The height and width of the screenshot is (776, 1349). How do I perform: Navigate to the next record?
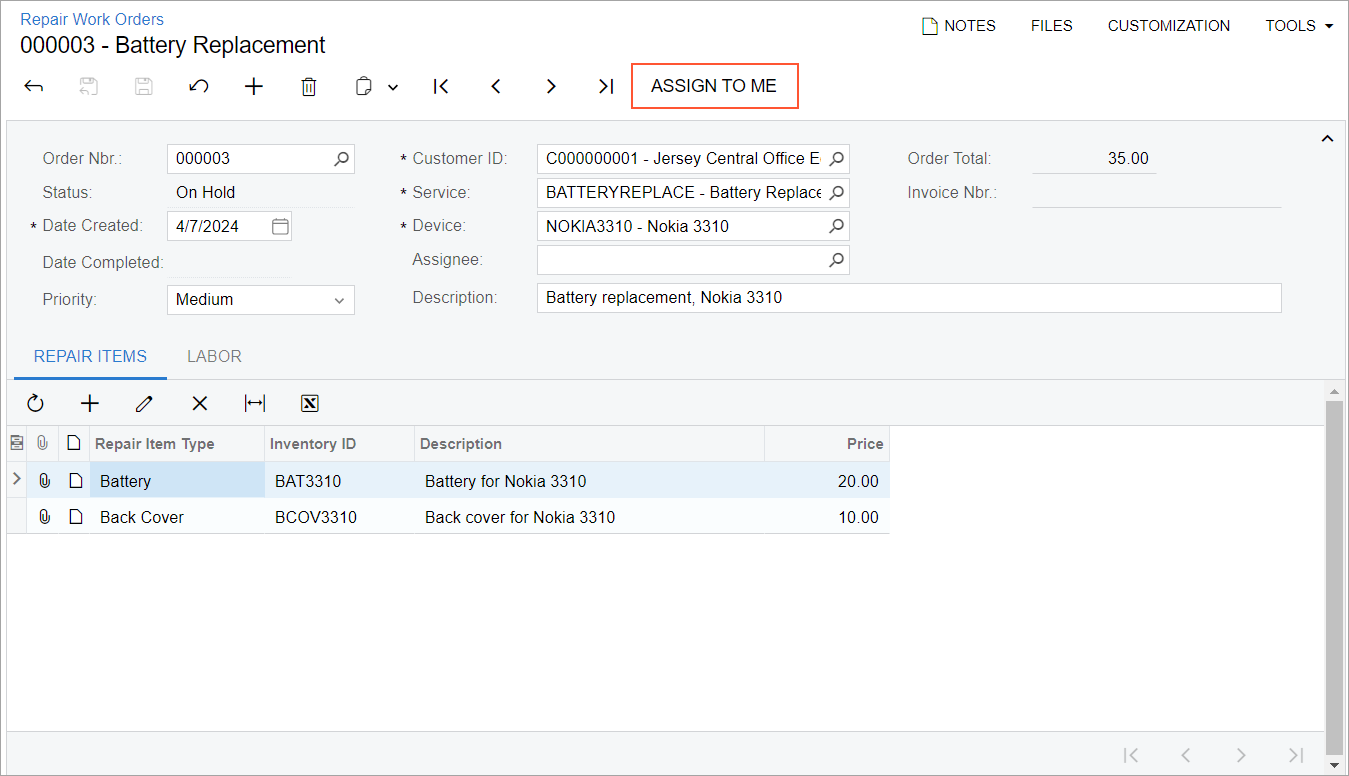coord(551,87)
